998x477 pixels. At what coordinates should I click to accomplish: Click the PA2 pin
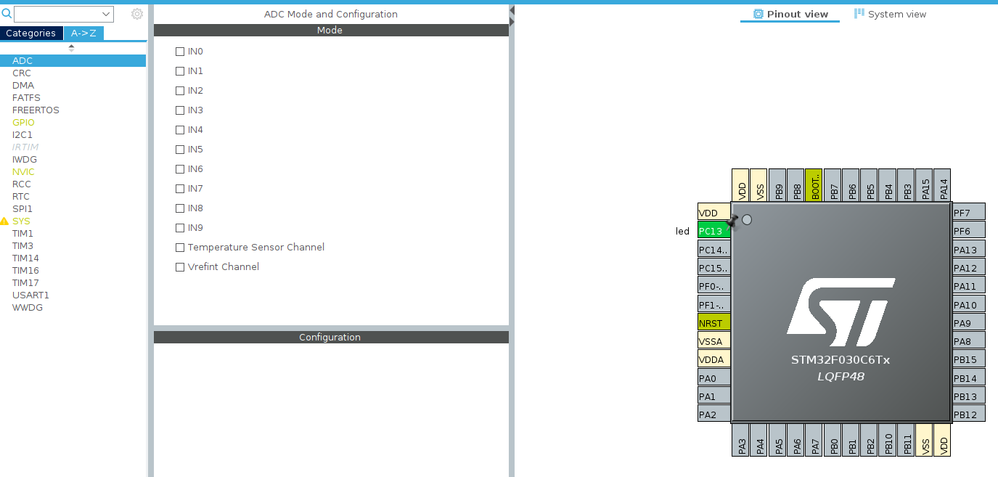(x=713, y=415)
